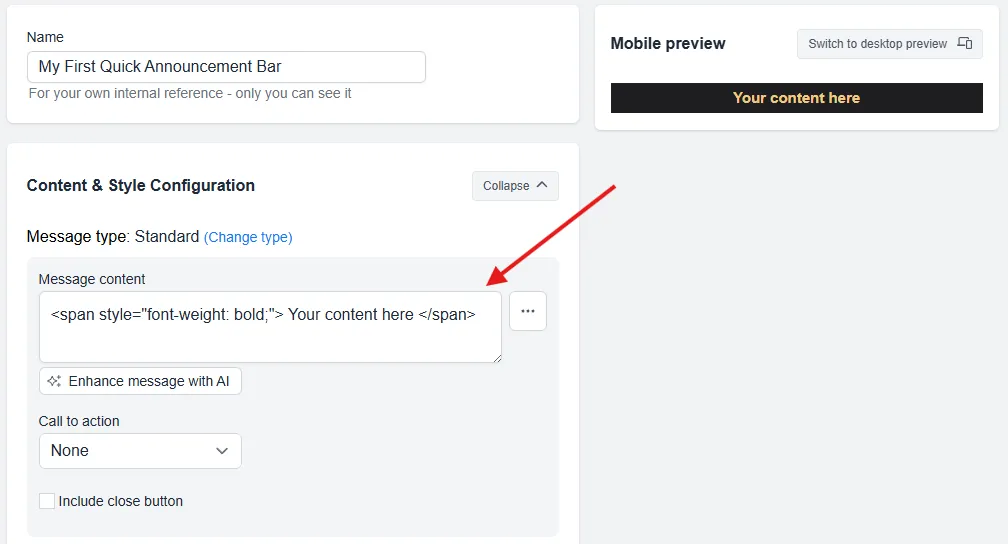Click the dropdown arrow beside None
Screen dimensions: 1008x544
coord(222,451)
